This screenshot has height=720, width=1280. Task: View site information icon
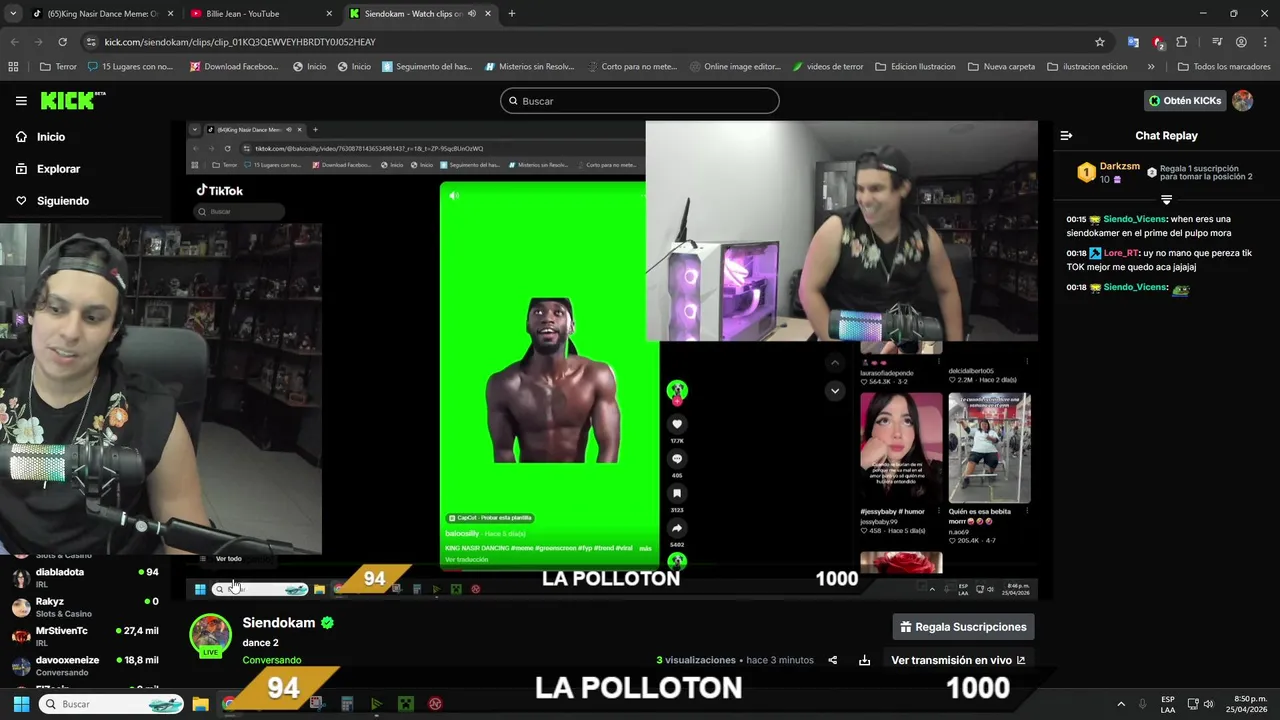[x=91, y=42]
